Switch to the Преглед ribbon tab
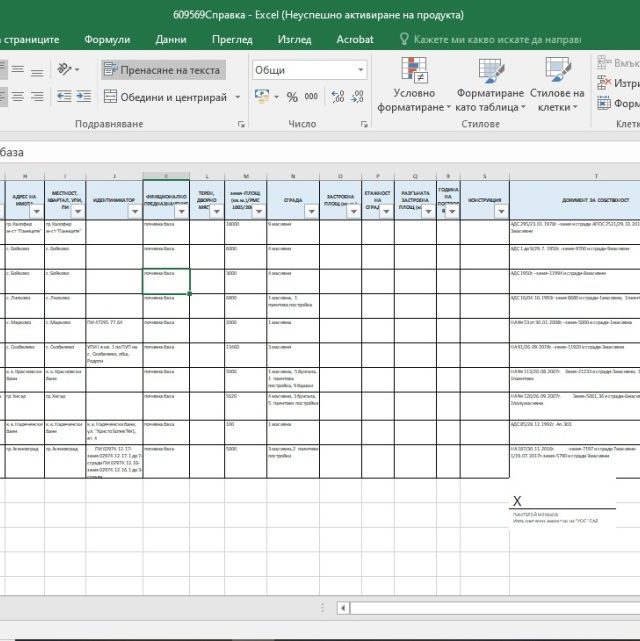The image size is (640, 641). pyautogui.click(x=232, y=39)
